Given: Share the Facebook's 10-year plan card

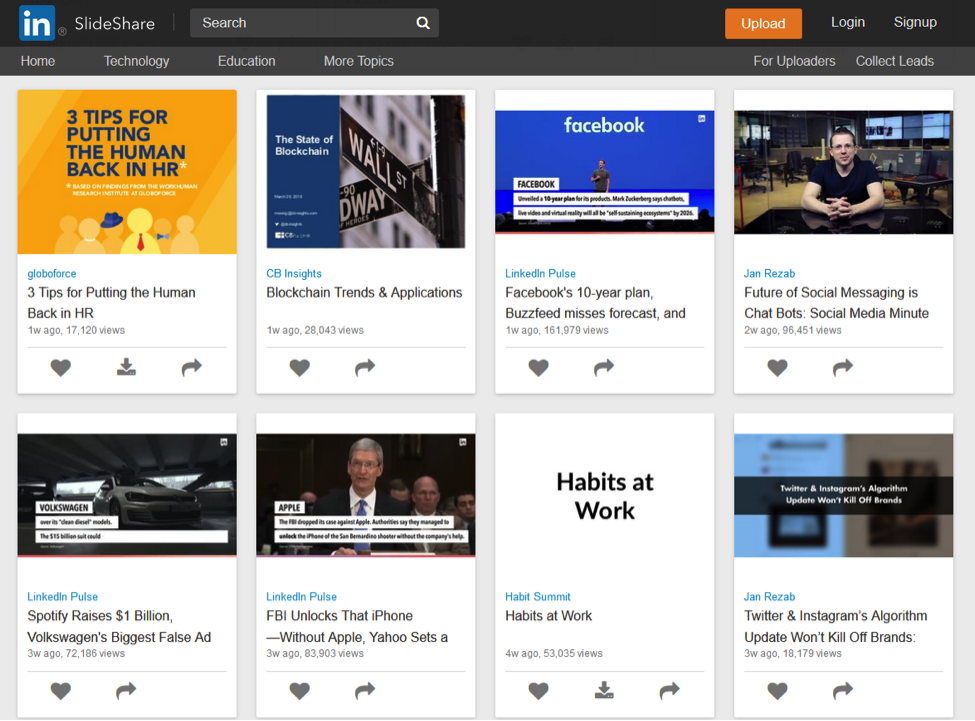Looking at the screenshot, I should (x=604, y=367).
